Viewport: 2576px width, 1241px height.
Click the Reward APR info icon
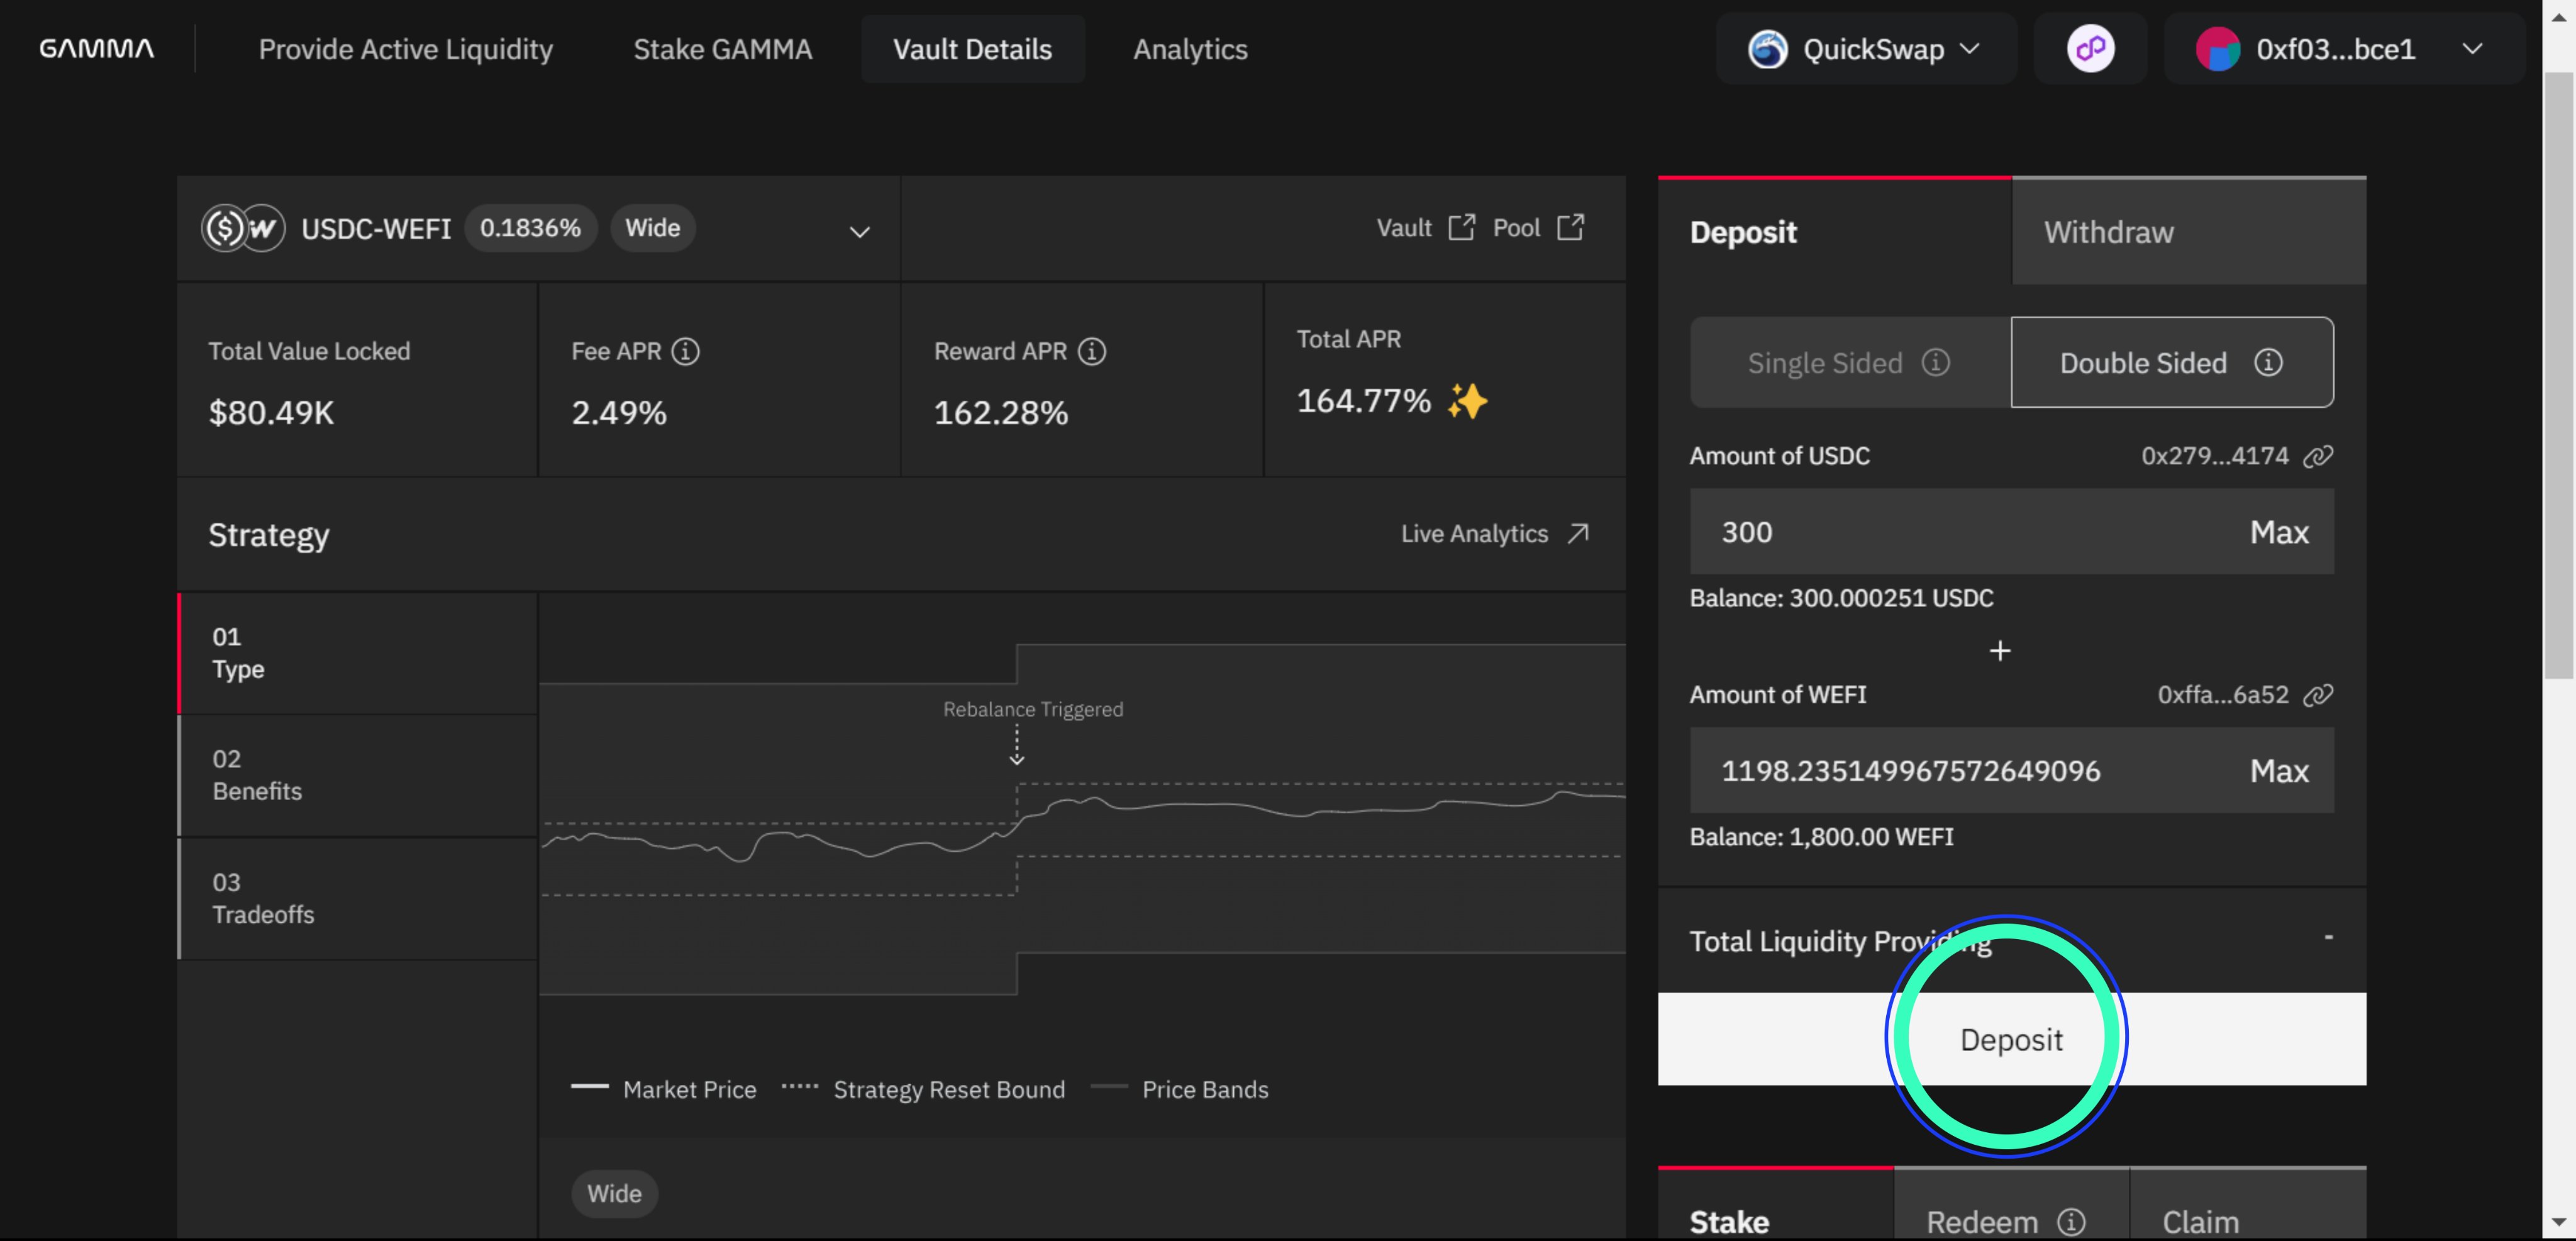1091,351
